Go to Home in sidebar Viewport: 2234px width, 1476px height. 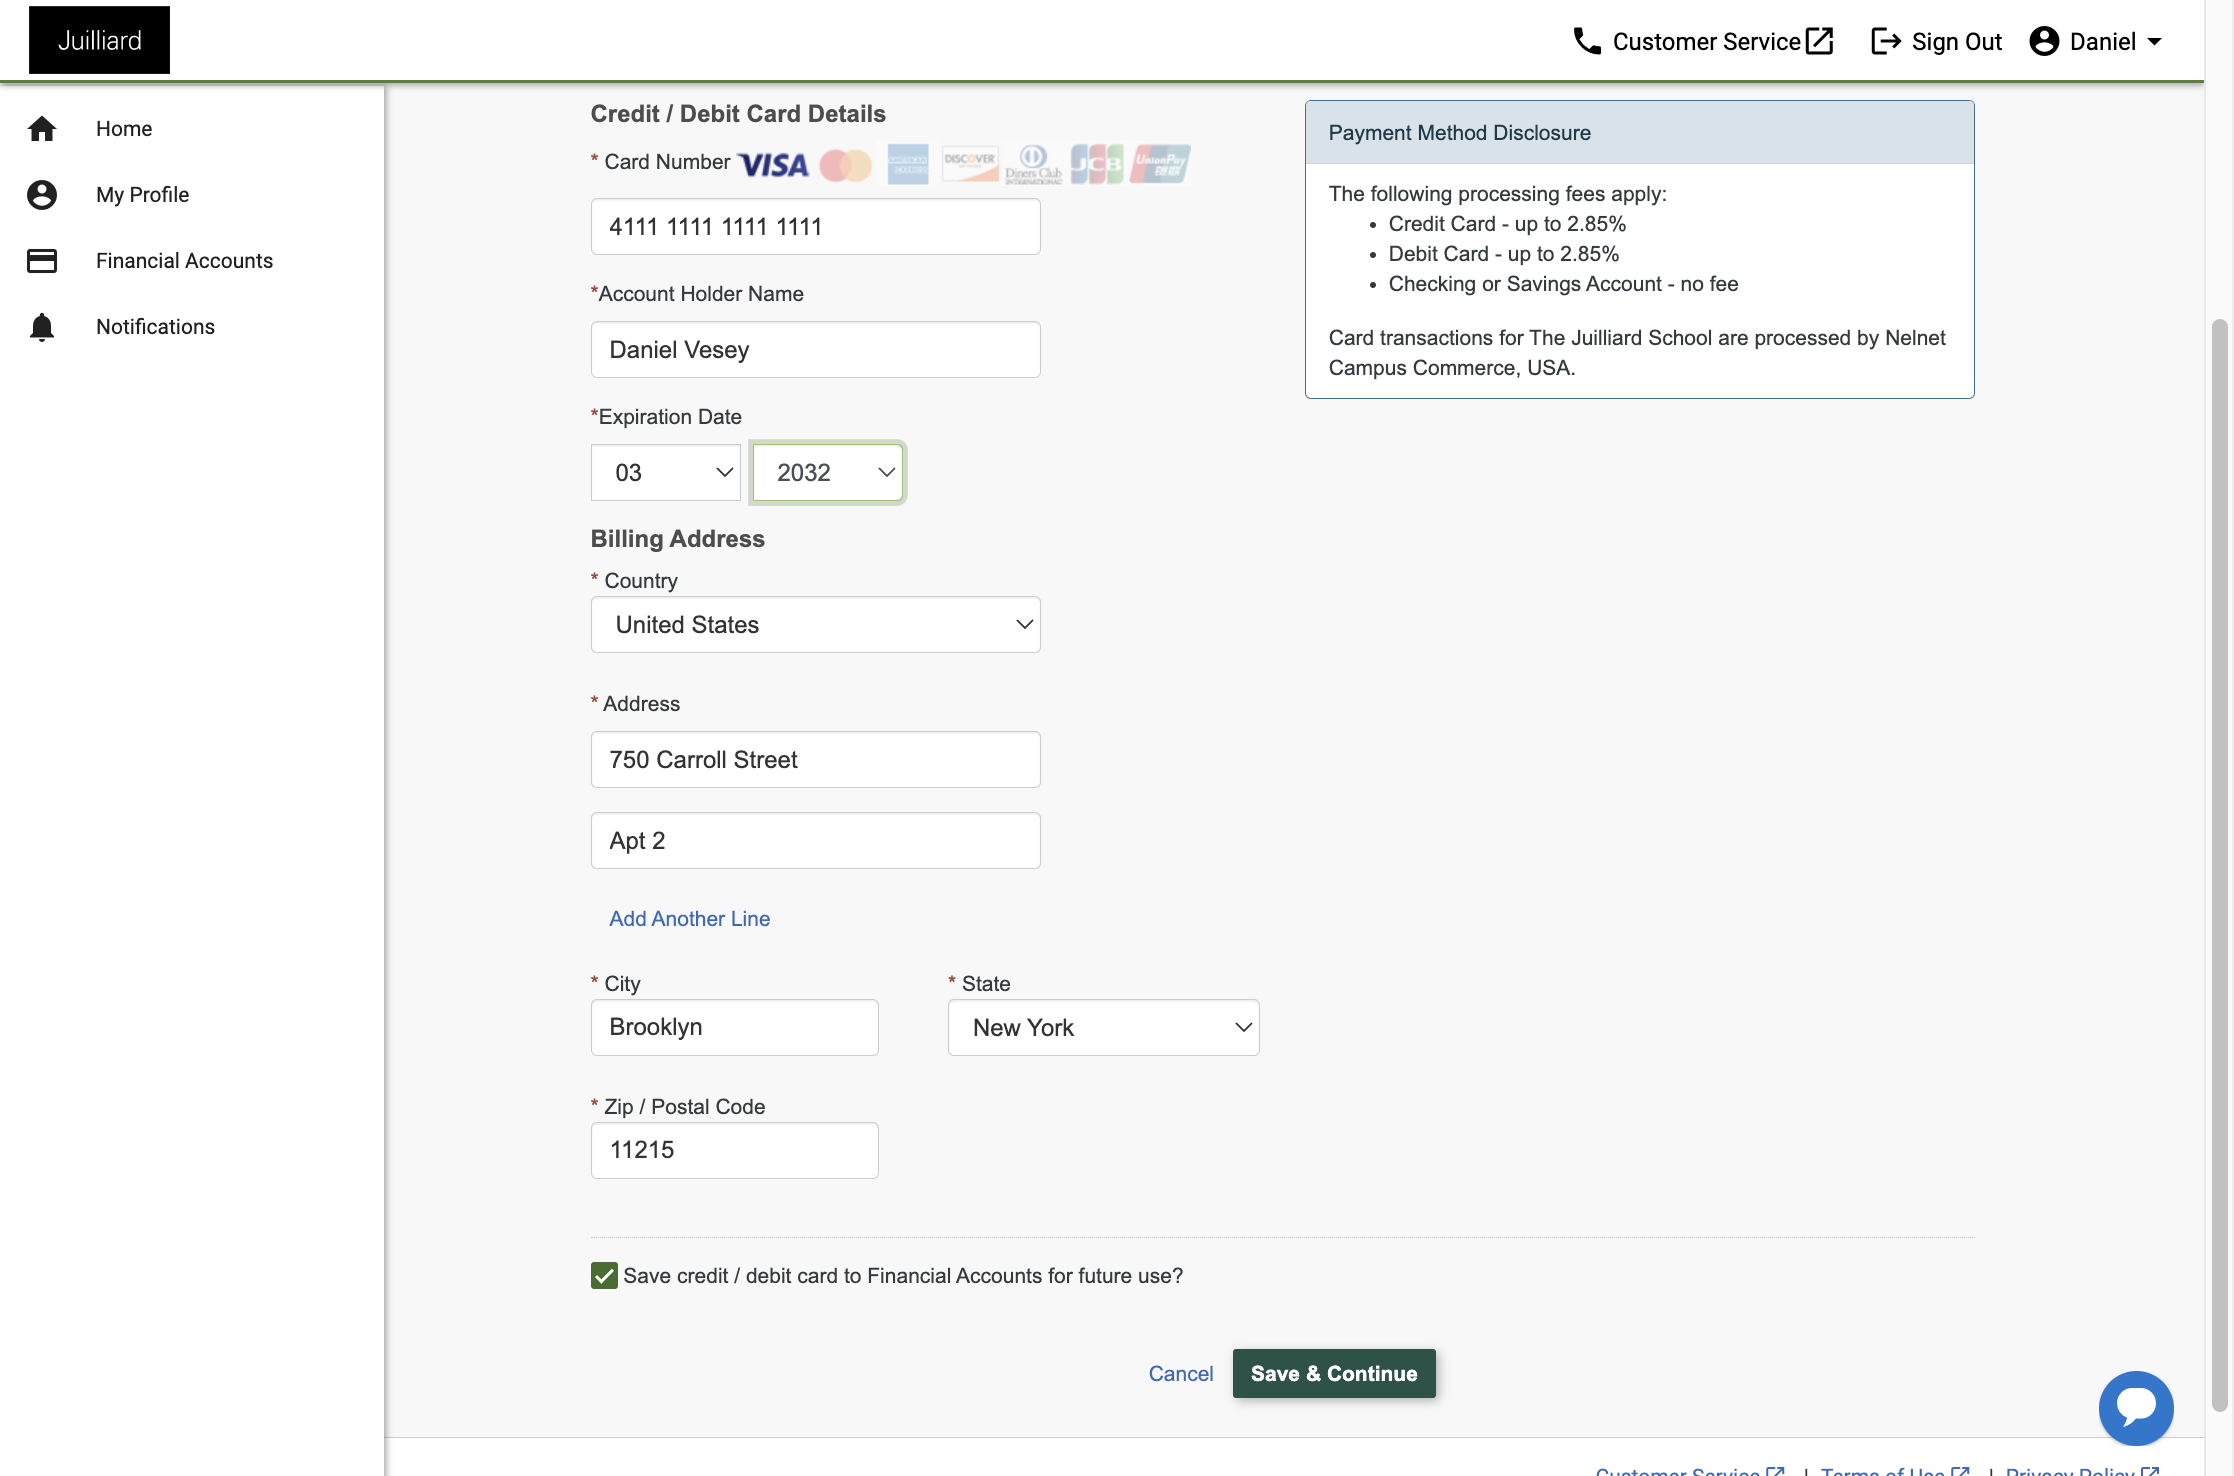pos(124,129)
